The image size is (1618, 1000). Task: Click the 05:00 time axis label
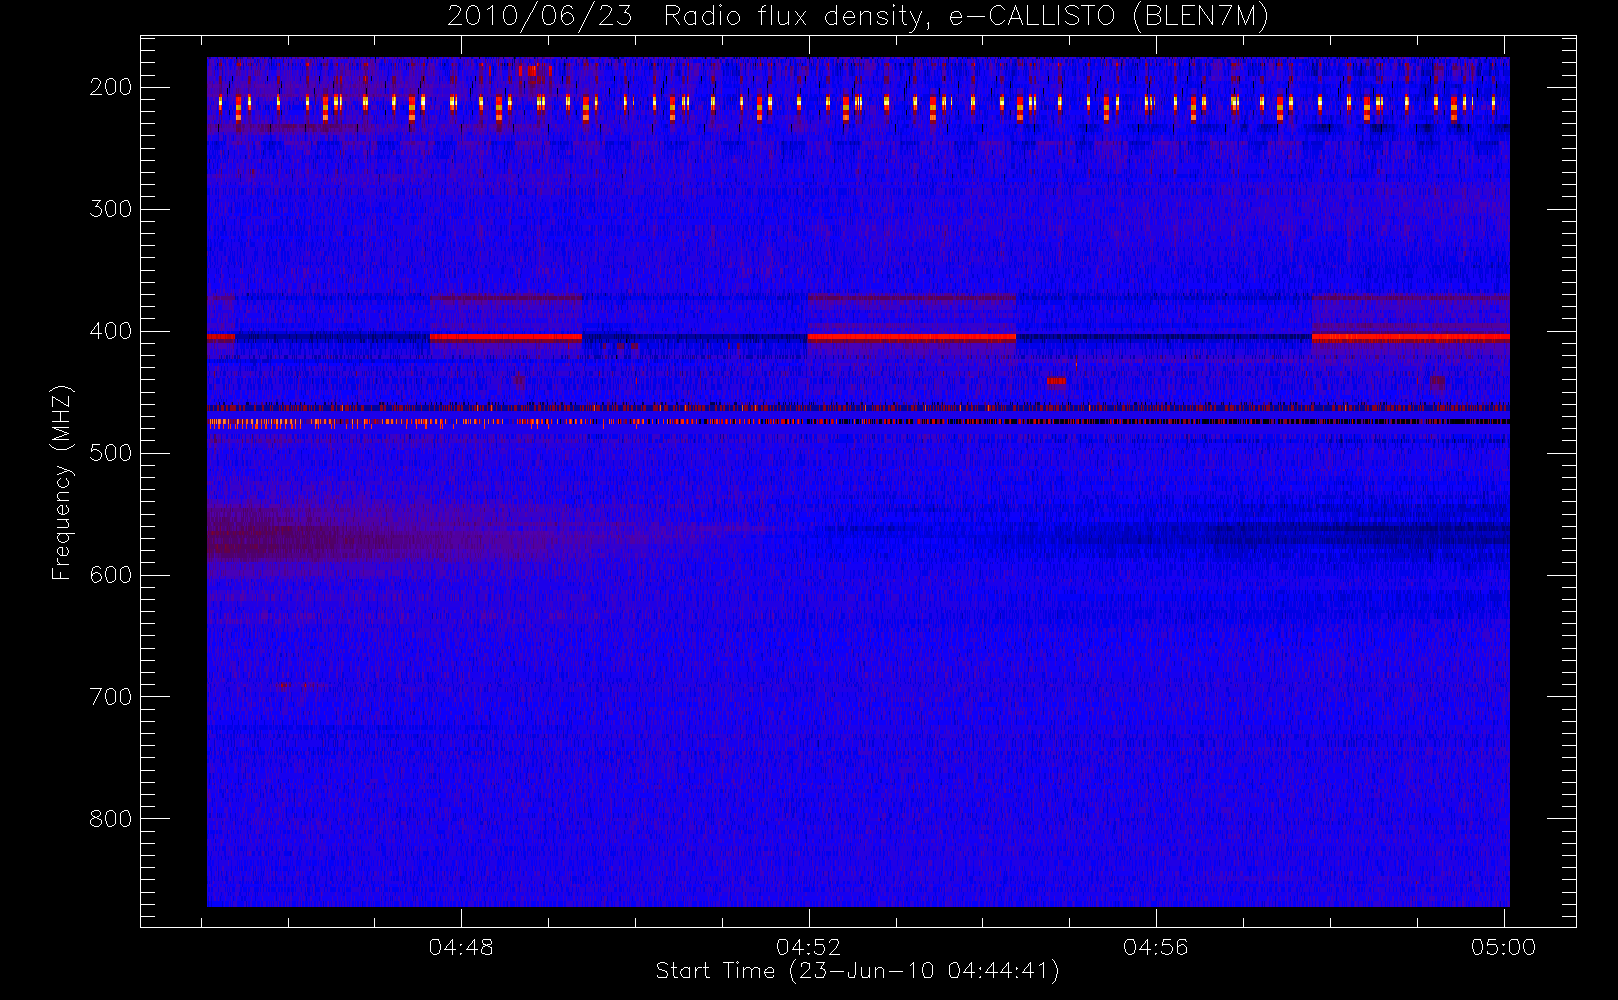coord(1503,947)
